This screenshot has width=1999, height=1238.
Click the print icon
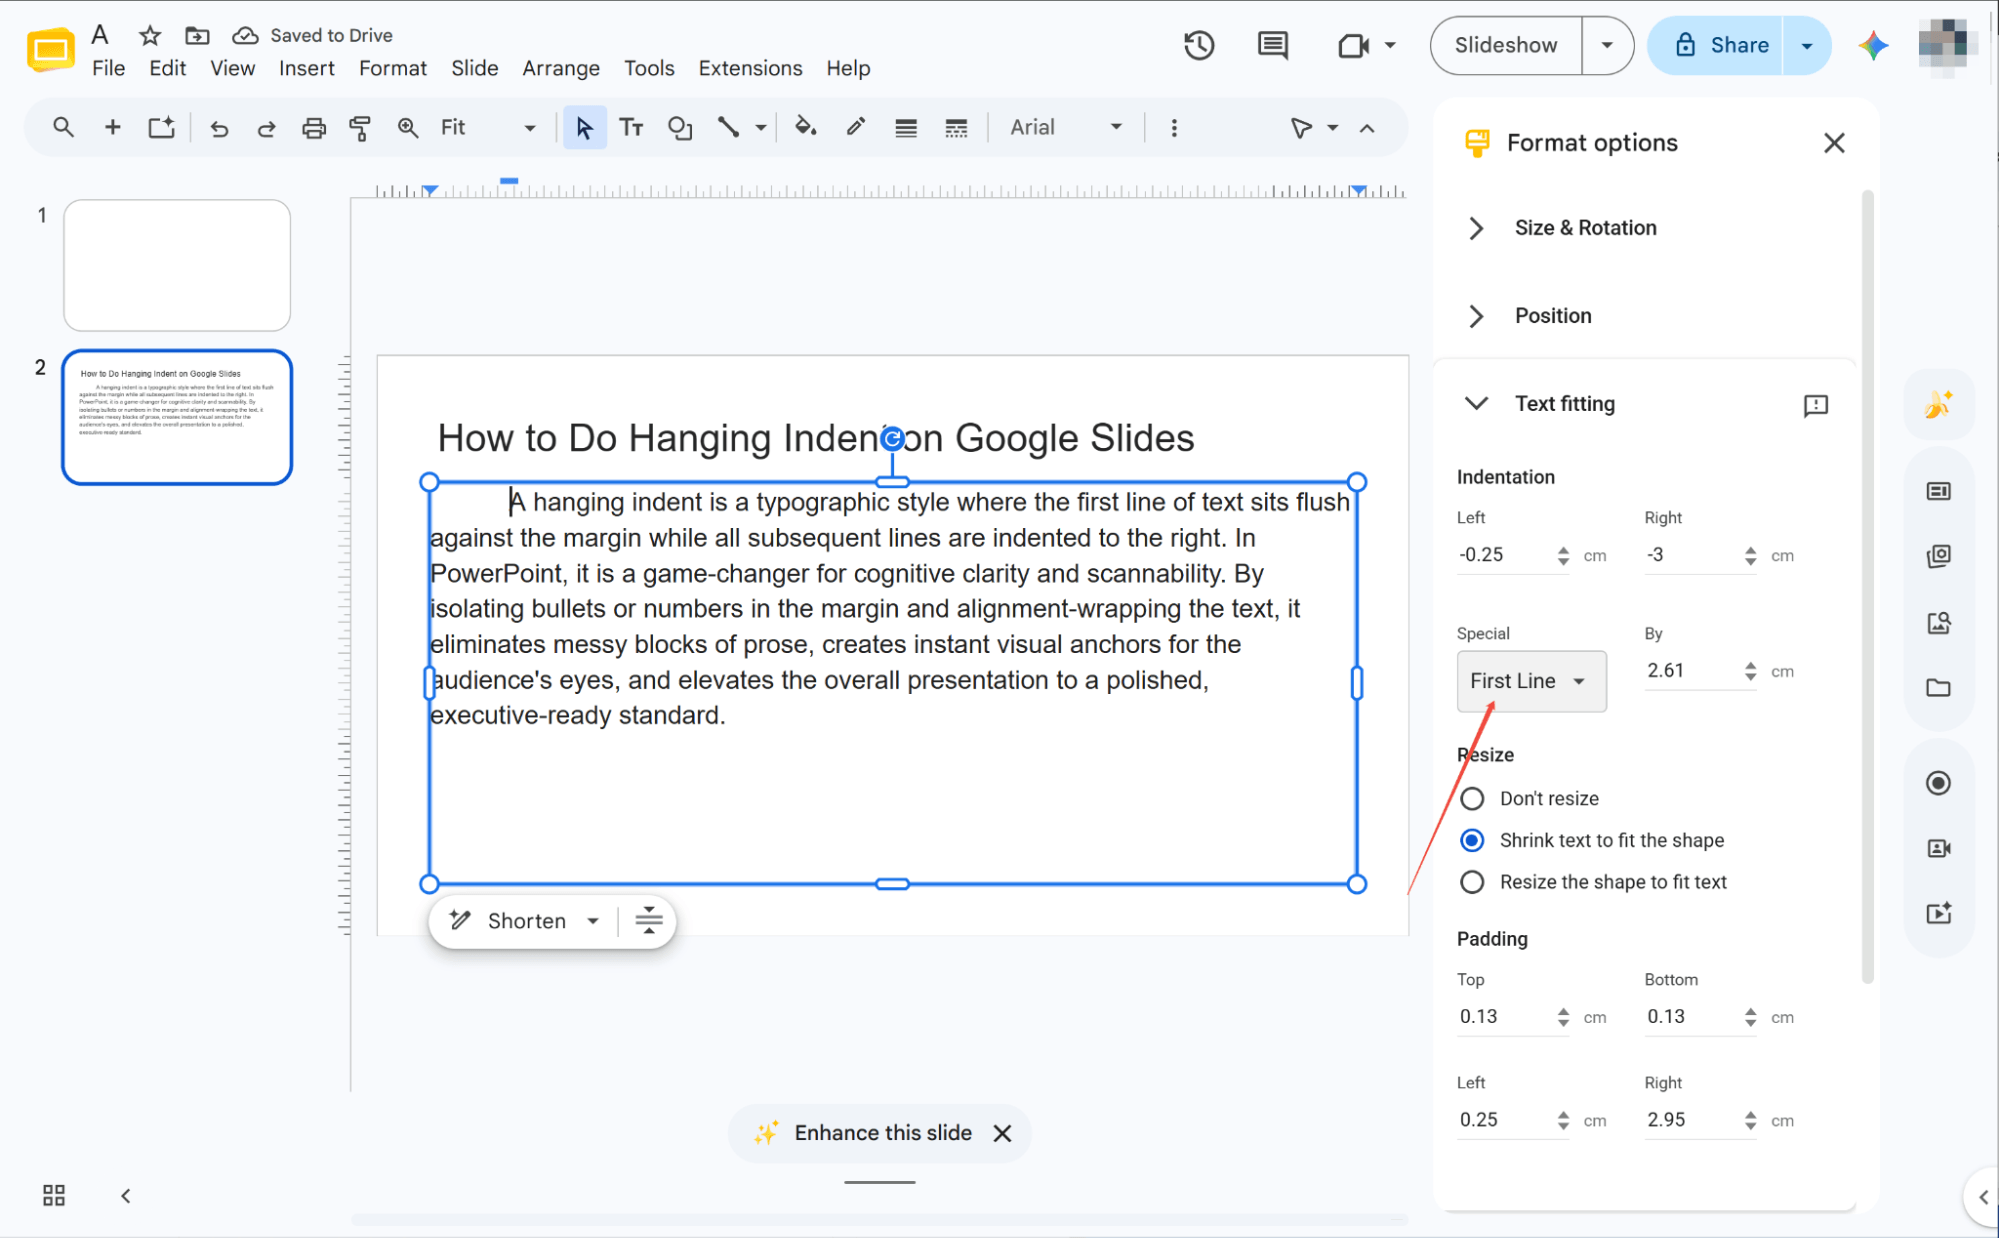coord(314,128)
